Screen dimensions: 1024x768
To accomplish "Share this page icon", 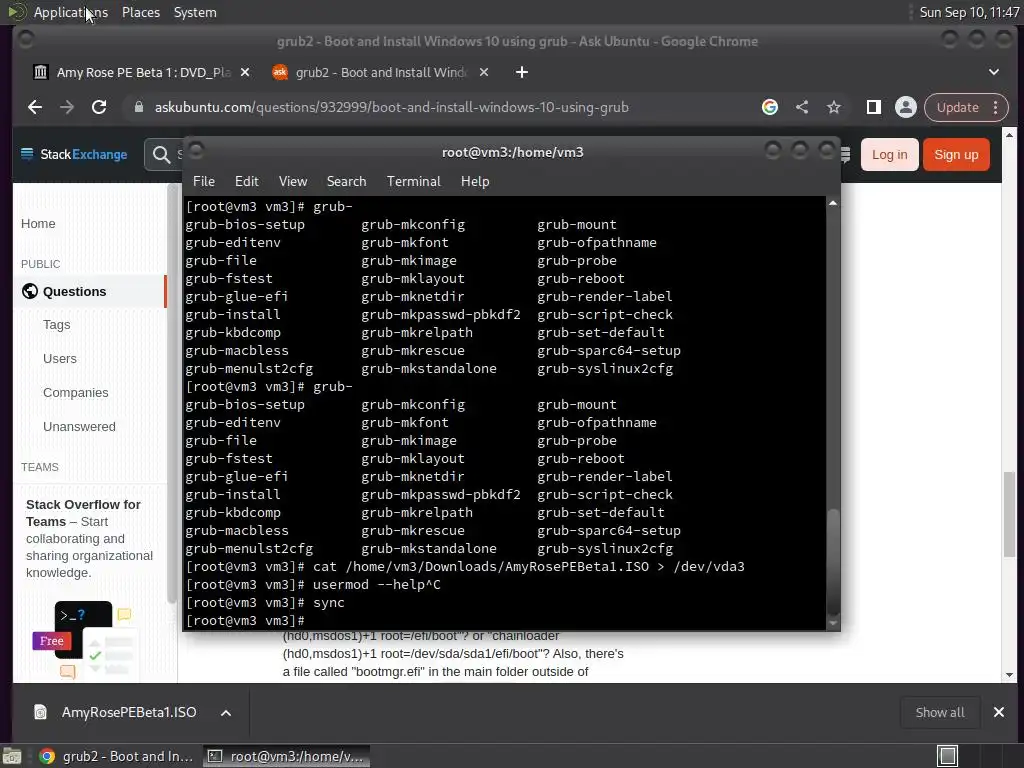I will (802, 107).
